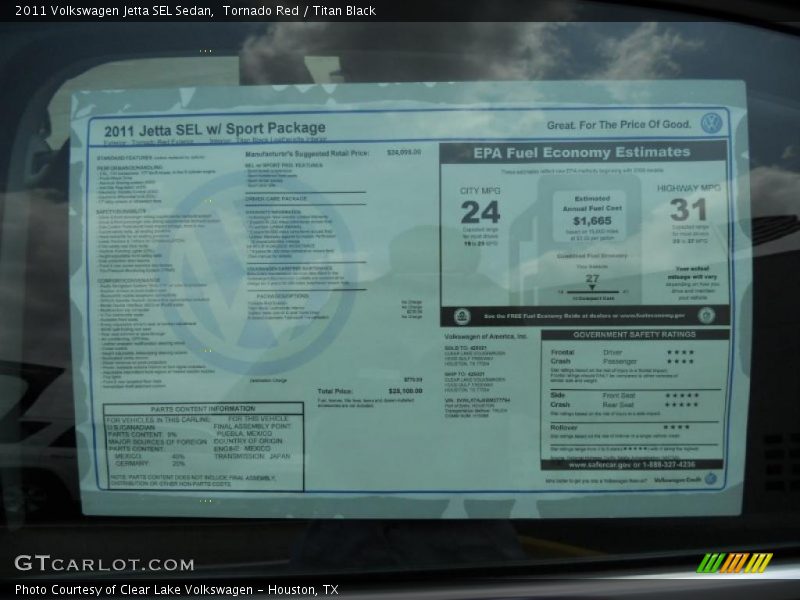Click the heading '2011 Jetta SEL w/ Sport Package'
Screen dimensions: 800x600
pyautogui.click(x=214, y=129)
